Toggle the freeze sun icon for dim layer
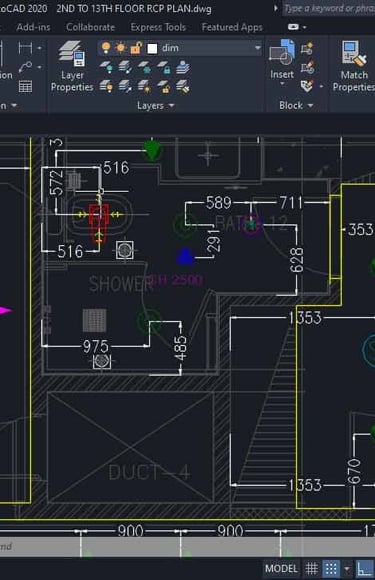Viewport: 375px width, 580px height. [121, 48]
